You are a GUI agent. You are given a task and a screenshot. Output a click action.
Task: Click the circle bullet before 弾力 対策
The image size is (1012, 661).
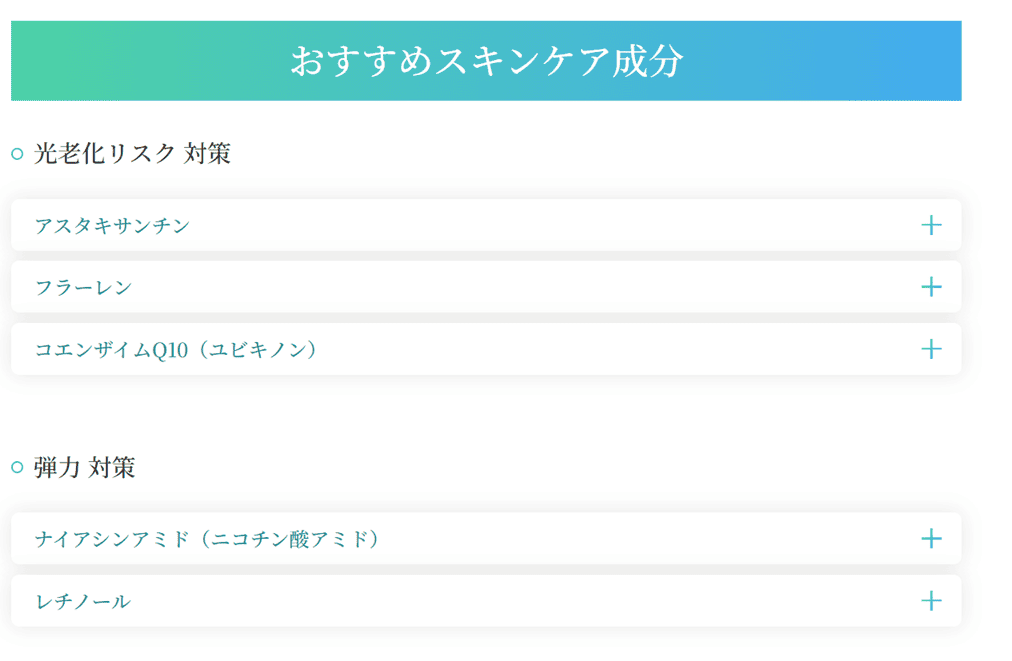coord(17,467)
